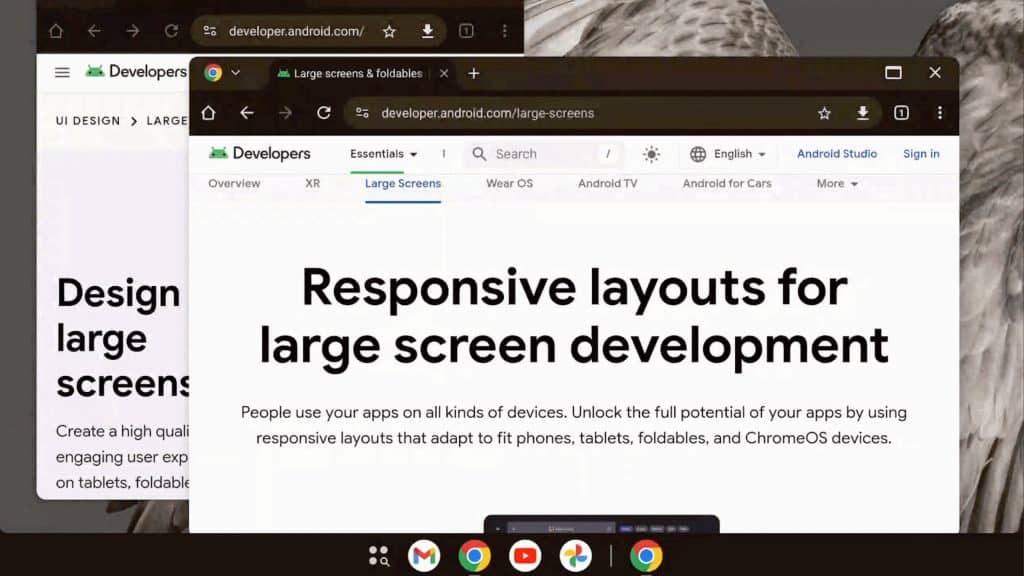Image resolution: width=1024 pixels, height=576 pixels.
Task: Go back in the background Chrome window
Action: click(95, 31)
